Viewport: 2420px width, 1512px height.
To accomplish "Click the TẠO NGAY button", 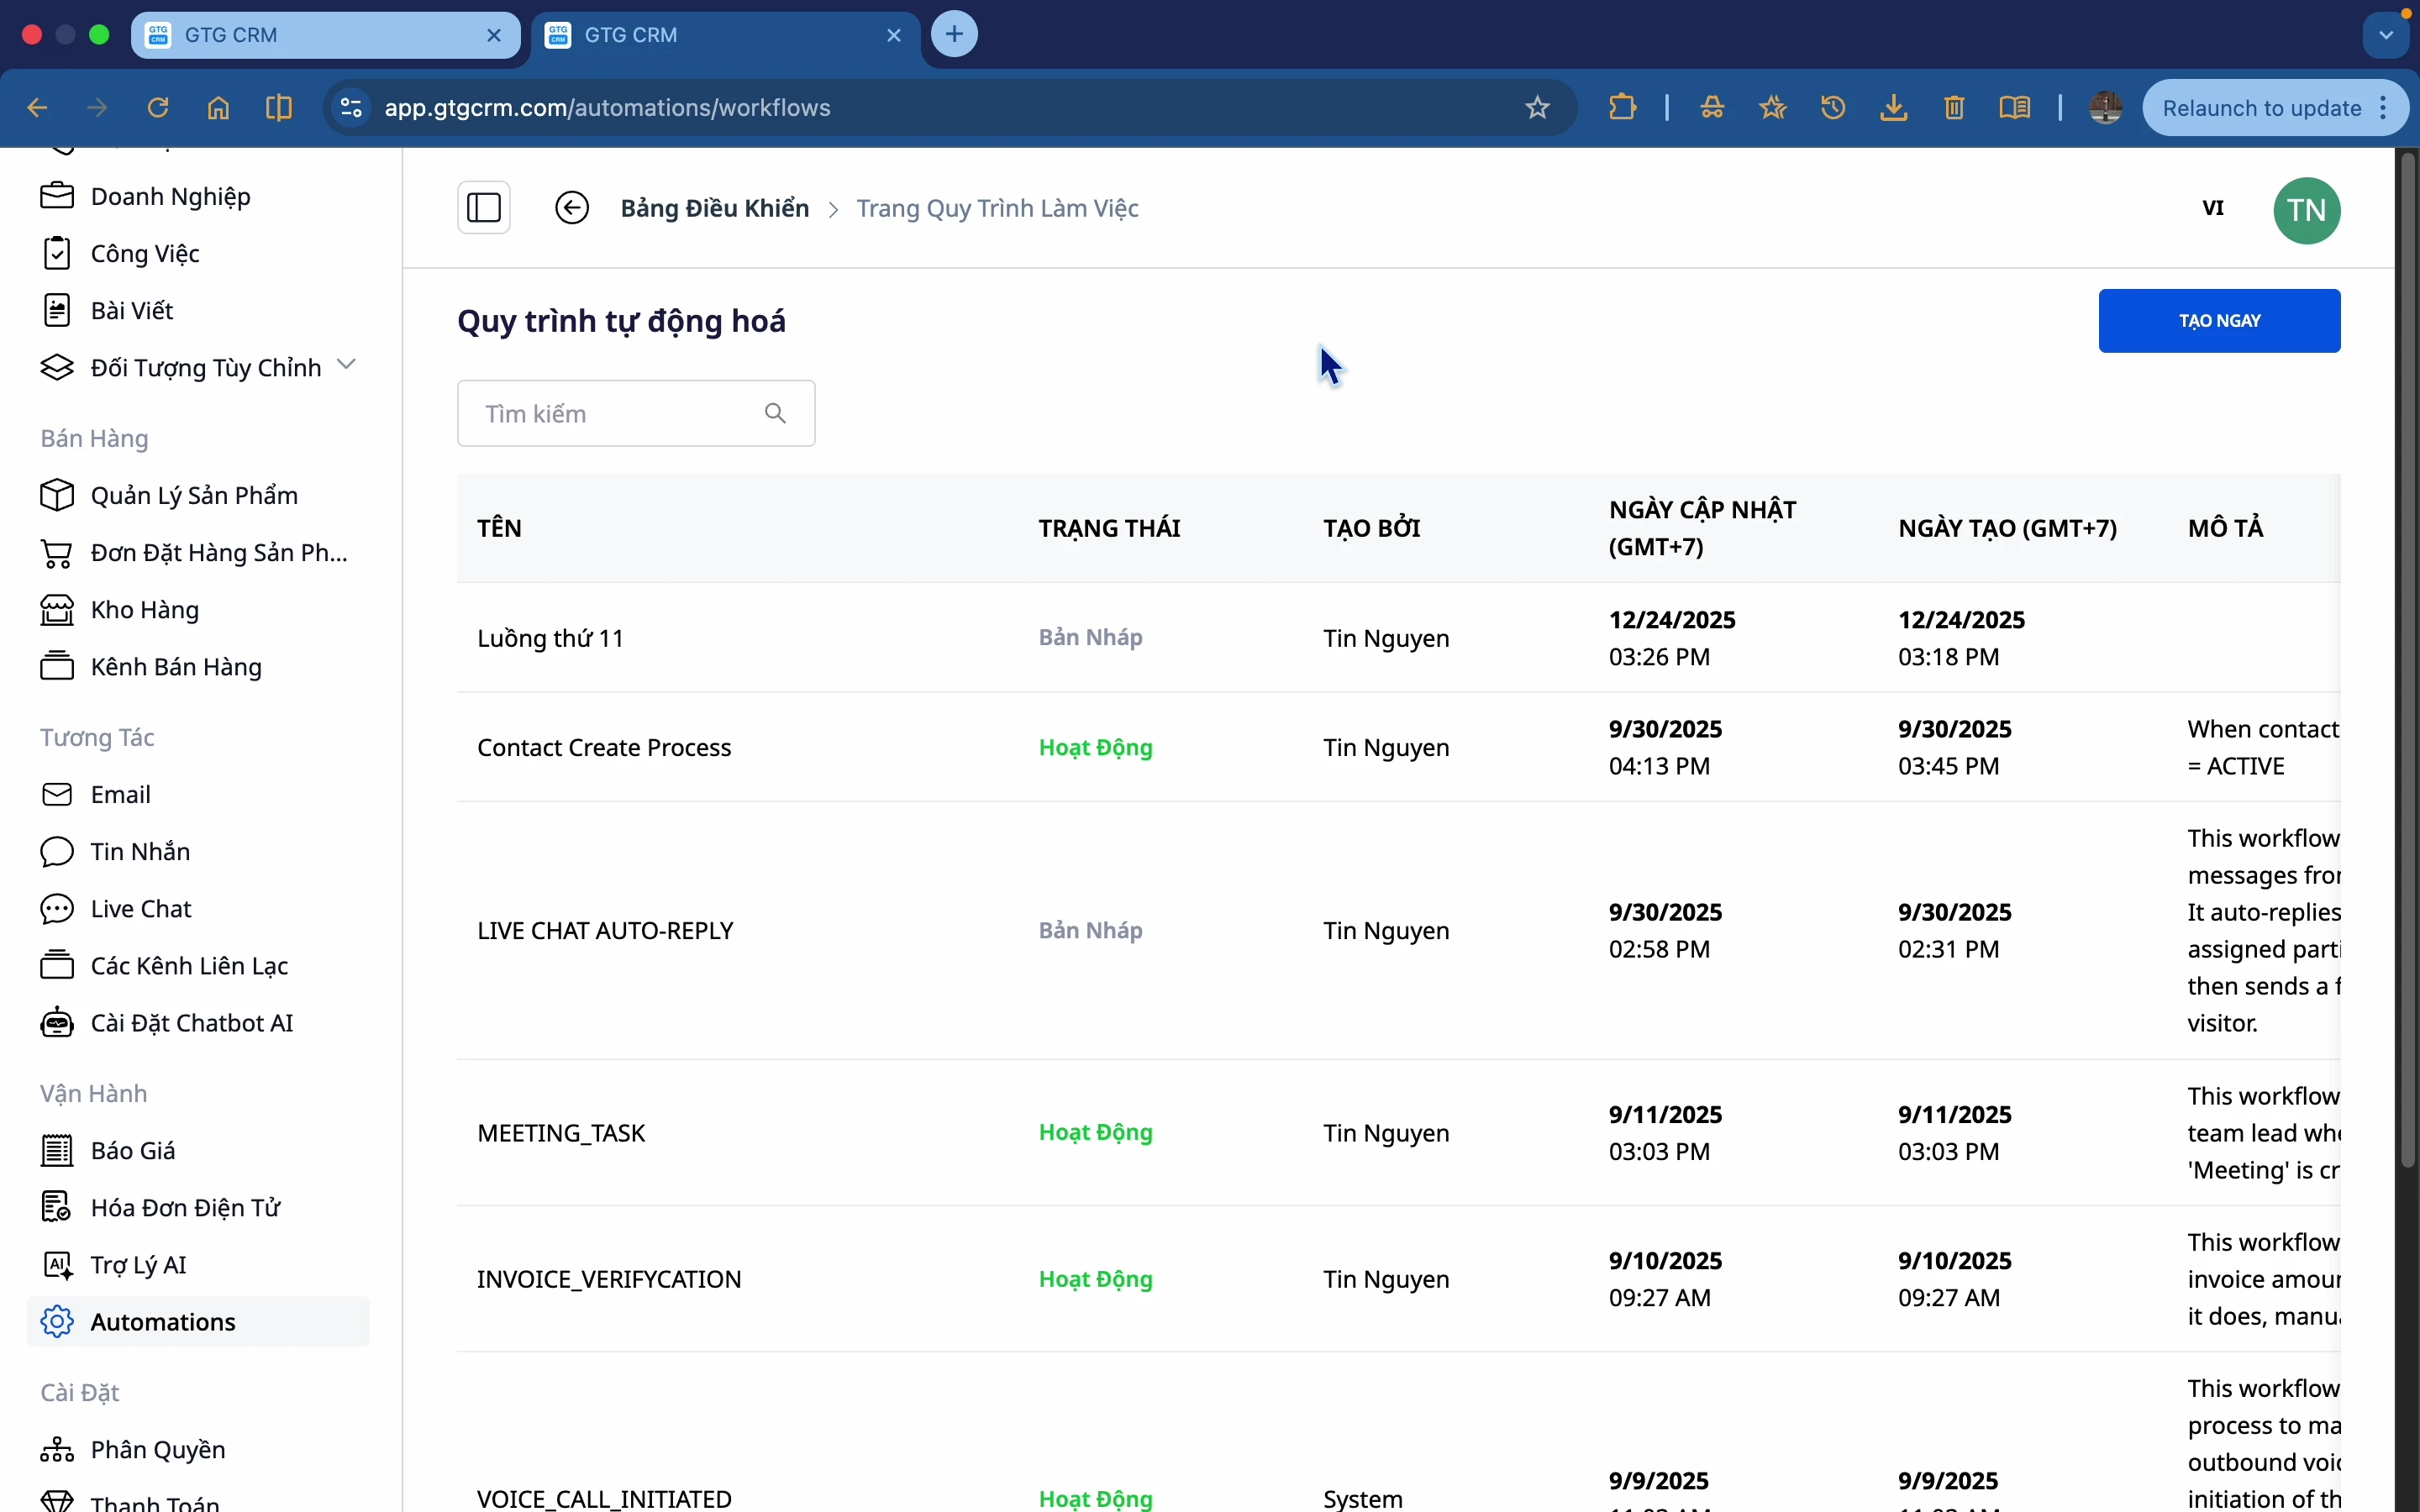I will [x=2219, y=321].
